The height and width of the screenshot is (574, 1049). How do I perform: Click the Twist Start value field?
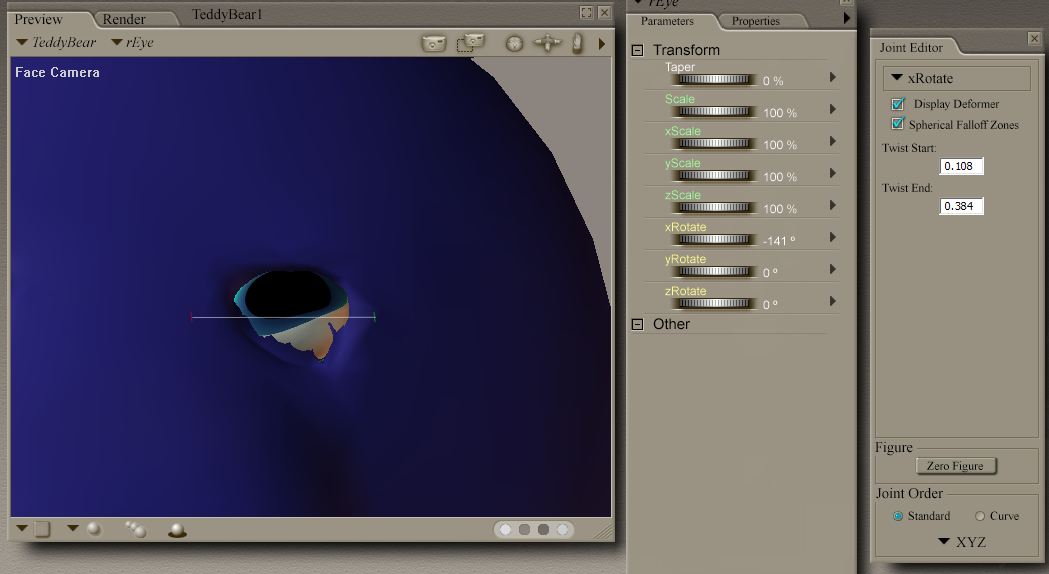(x=962, y=166)
